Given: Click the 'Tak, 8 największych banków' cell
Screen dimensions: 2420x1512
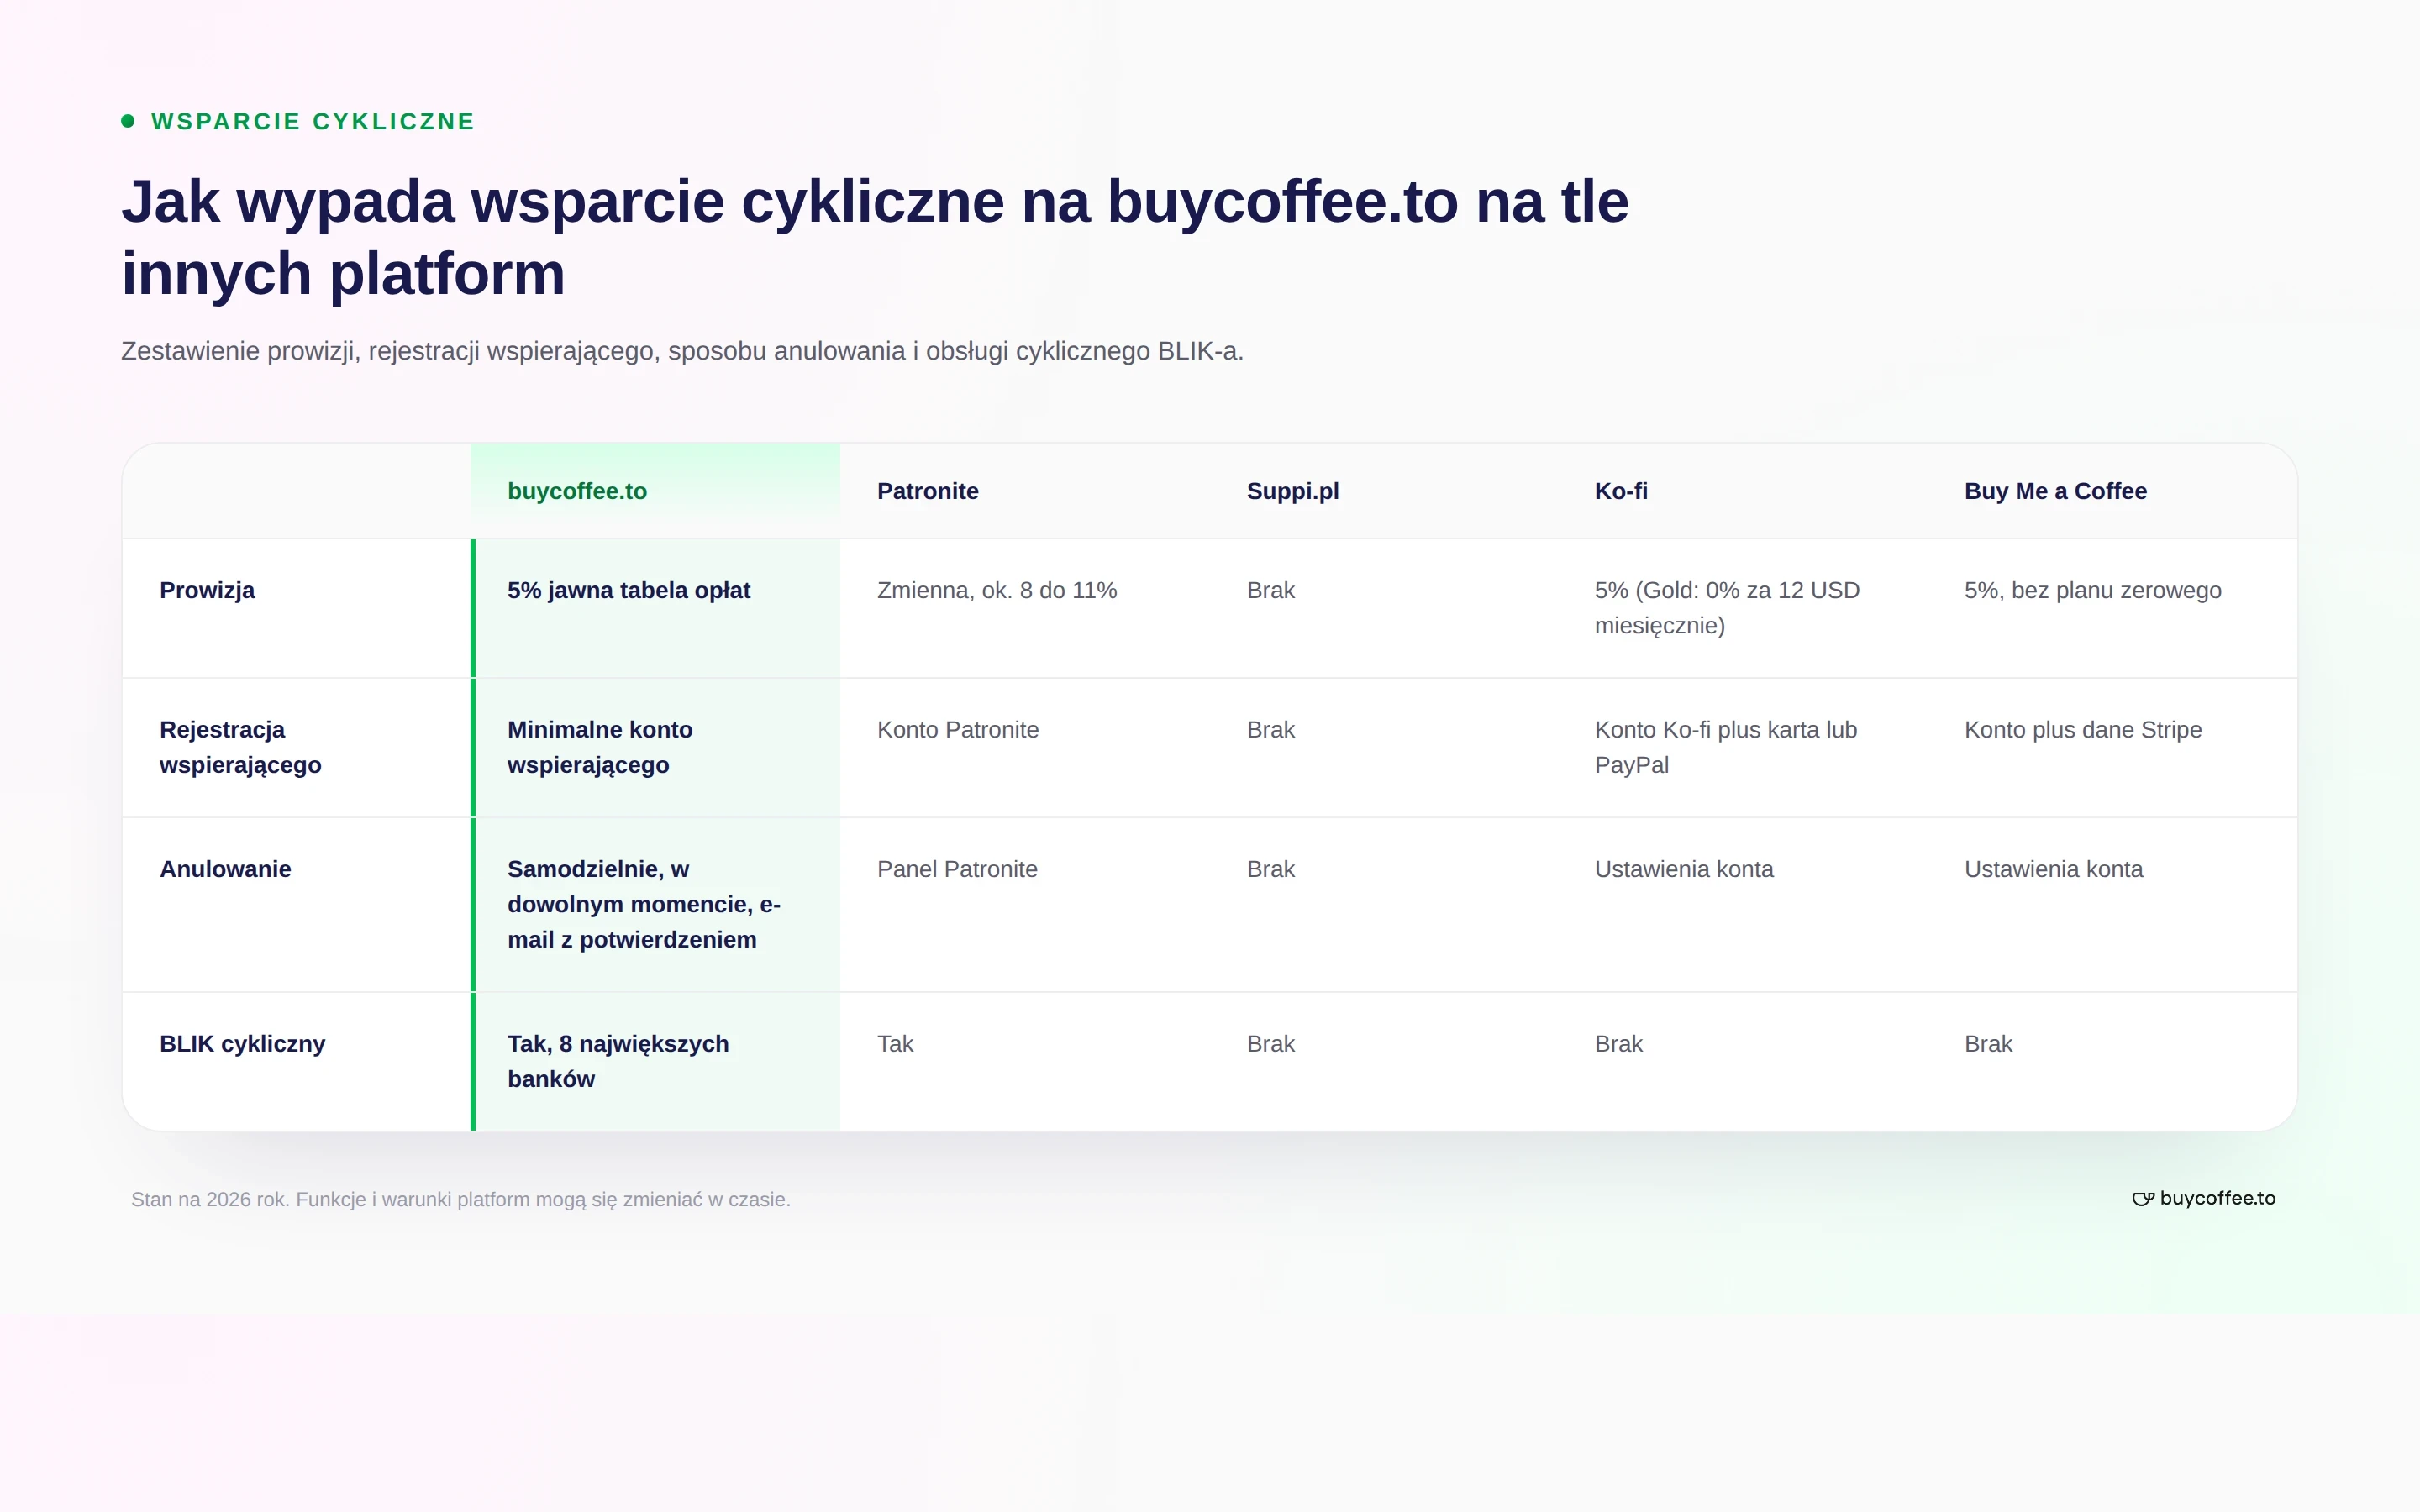Looking at the screenshot, I should point(618,1061).
